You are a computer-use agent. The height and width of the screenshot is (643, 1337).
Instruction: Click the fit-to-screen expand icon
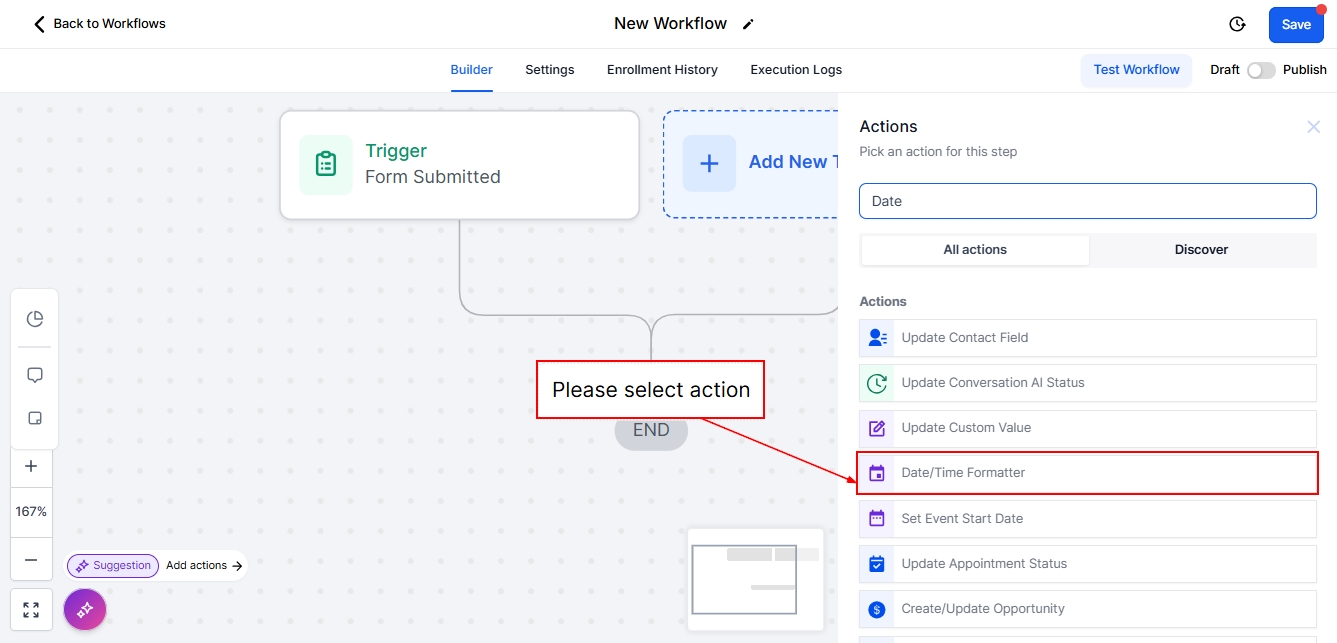click(31, 610)
